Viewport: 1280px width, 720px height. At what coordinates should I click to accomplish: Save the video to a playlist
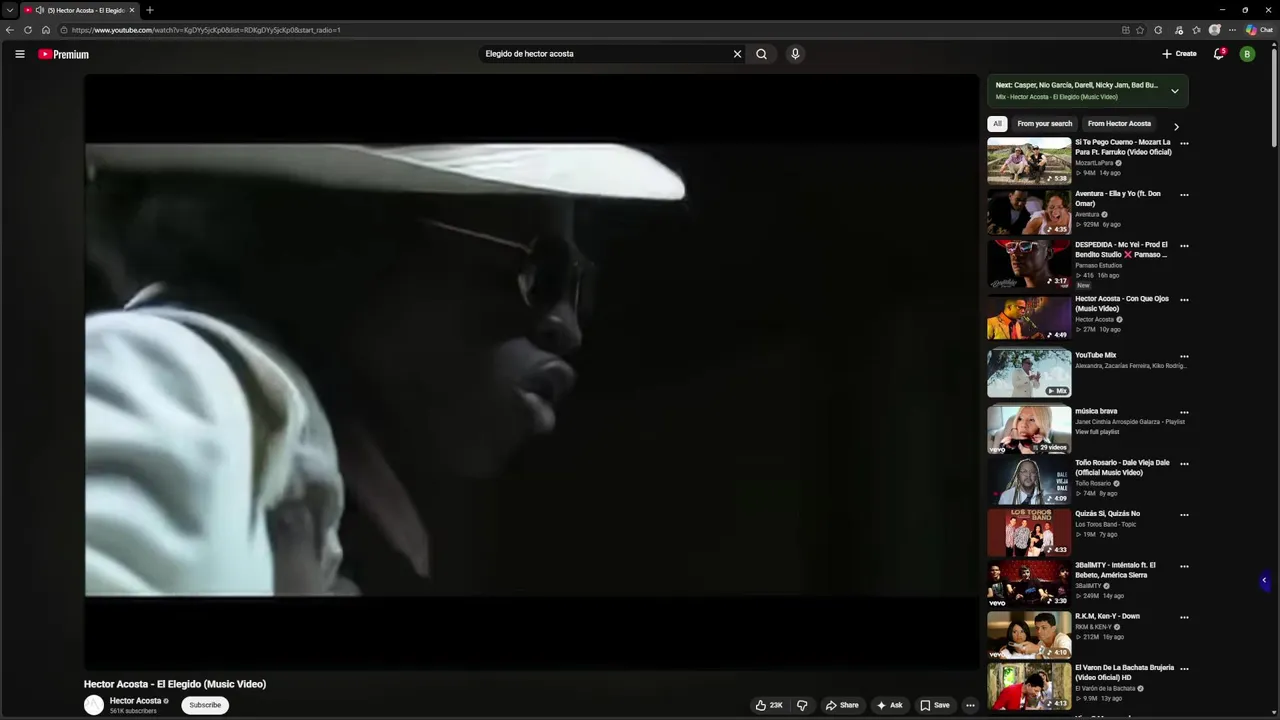(x=934, y=705)
